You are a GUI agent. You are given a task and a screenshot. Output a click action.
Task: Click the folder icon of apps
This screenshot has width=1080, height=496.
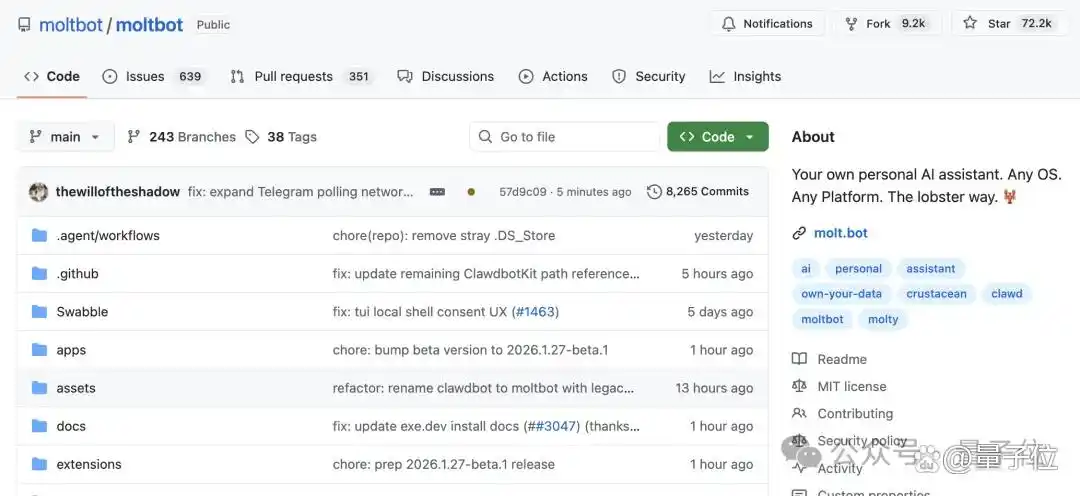coord(39,350)
